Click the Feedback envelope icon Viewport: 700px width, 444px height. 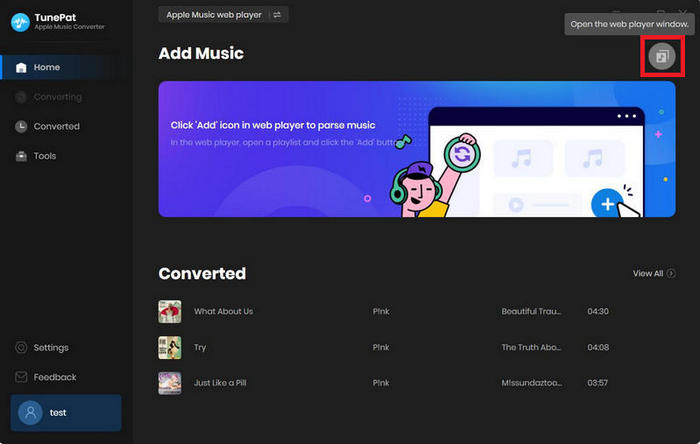[x=21, y=377]
